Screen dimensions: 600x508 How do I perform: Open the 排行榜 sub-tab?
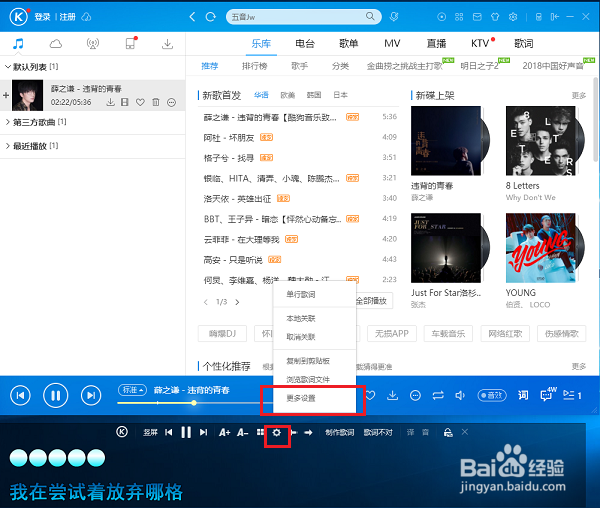(x=254, y=66)
